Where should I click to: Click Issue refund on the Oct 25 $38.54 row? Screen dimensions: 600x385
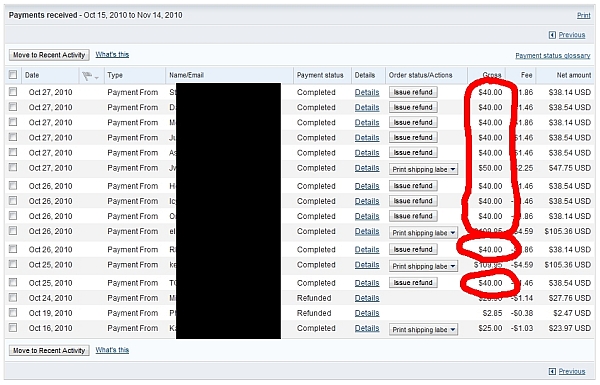pos(413,282)
